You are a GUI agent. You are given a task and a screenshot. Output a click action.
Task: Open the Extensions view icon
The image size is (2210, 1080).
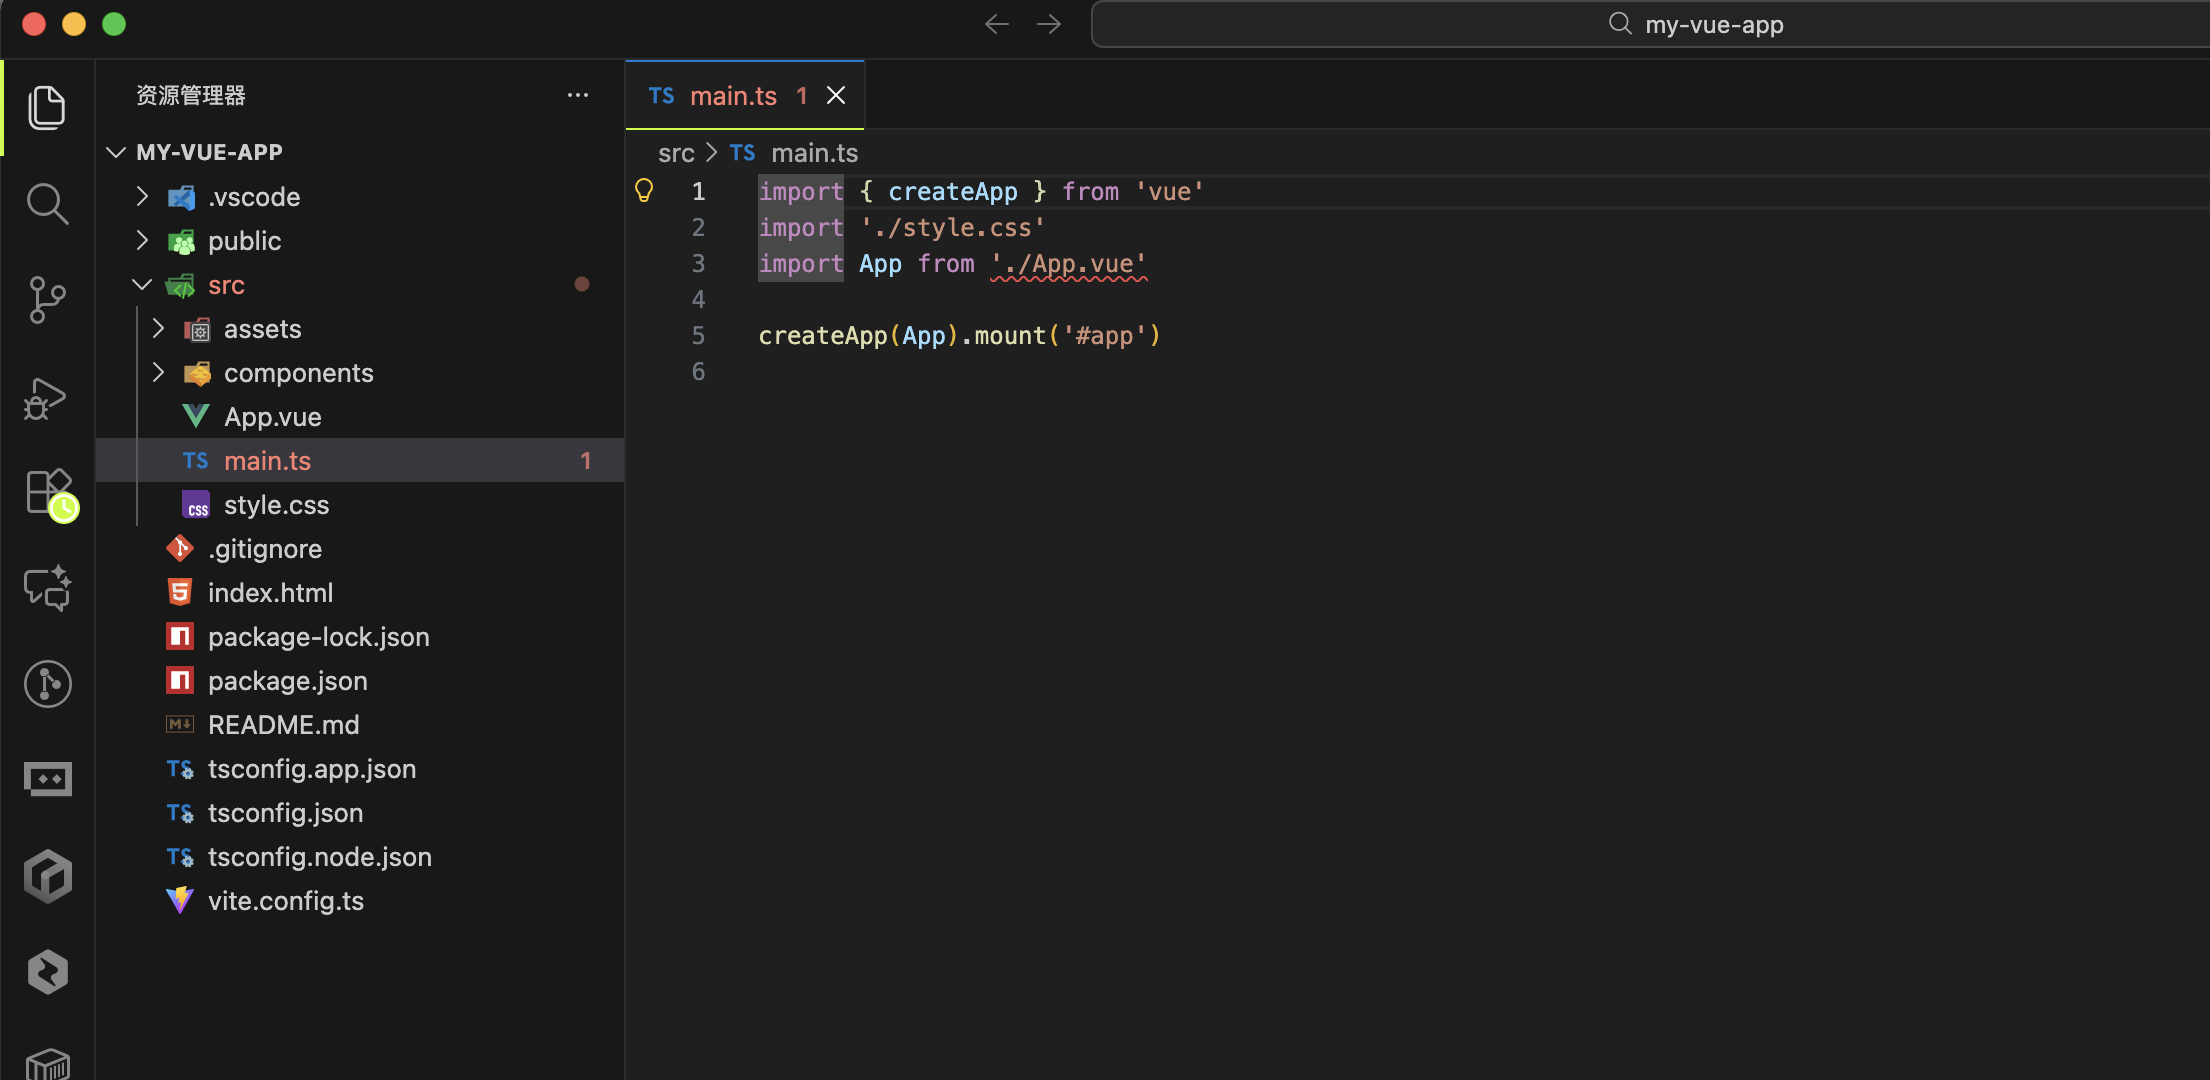point(47,492)
